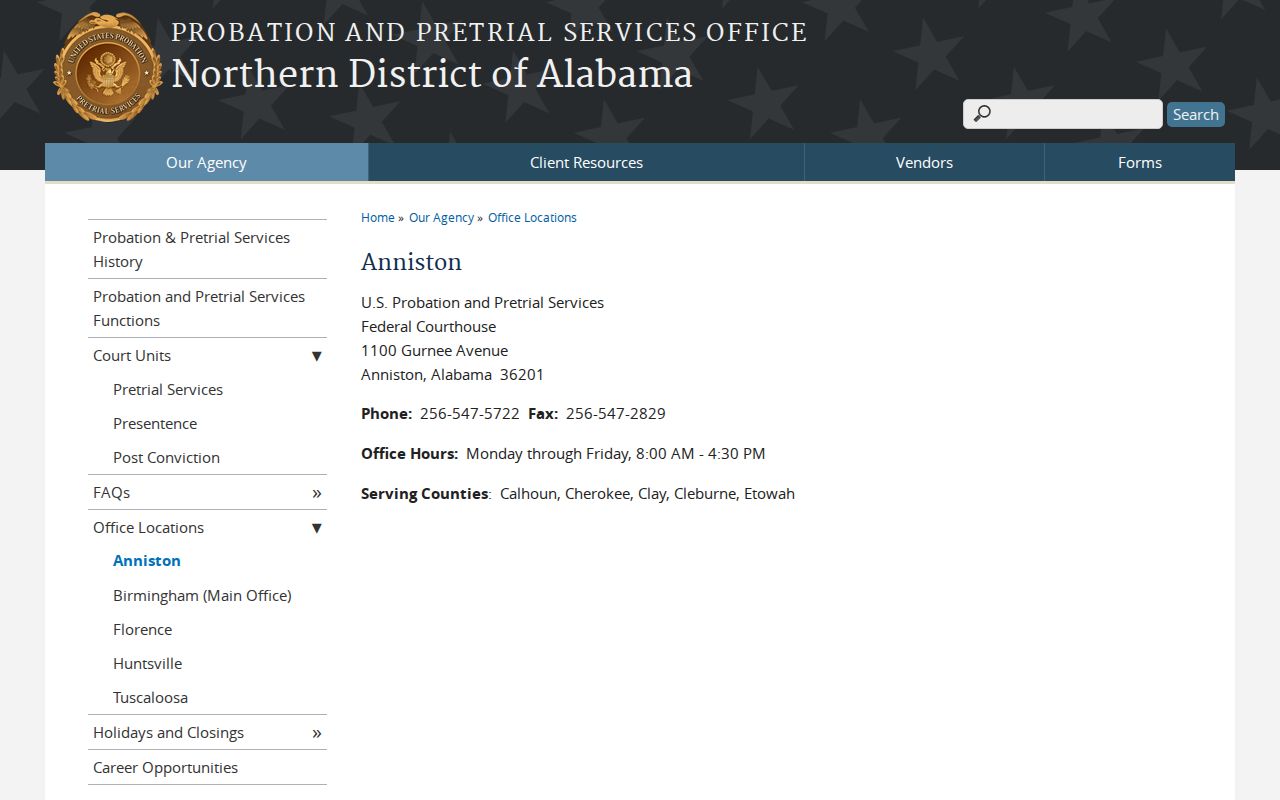Switch to the Forms tab

point(1140,162)
